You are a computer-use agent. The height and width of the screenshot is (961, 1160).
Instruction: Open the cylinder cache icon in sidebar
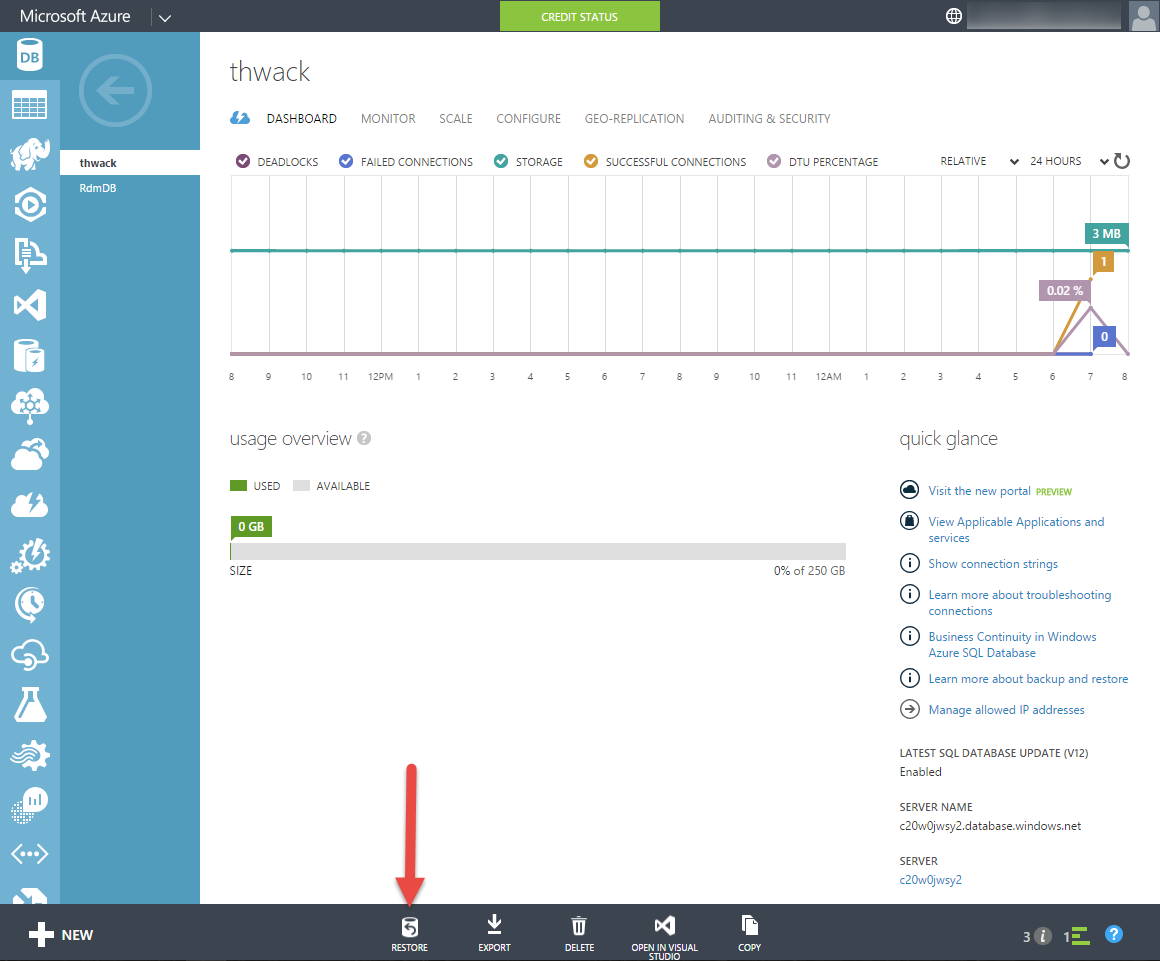(x=30, y=355)
